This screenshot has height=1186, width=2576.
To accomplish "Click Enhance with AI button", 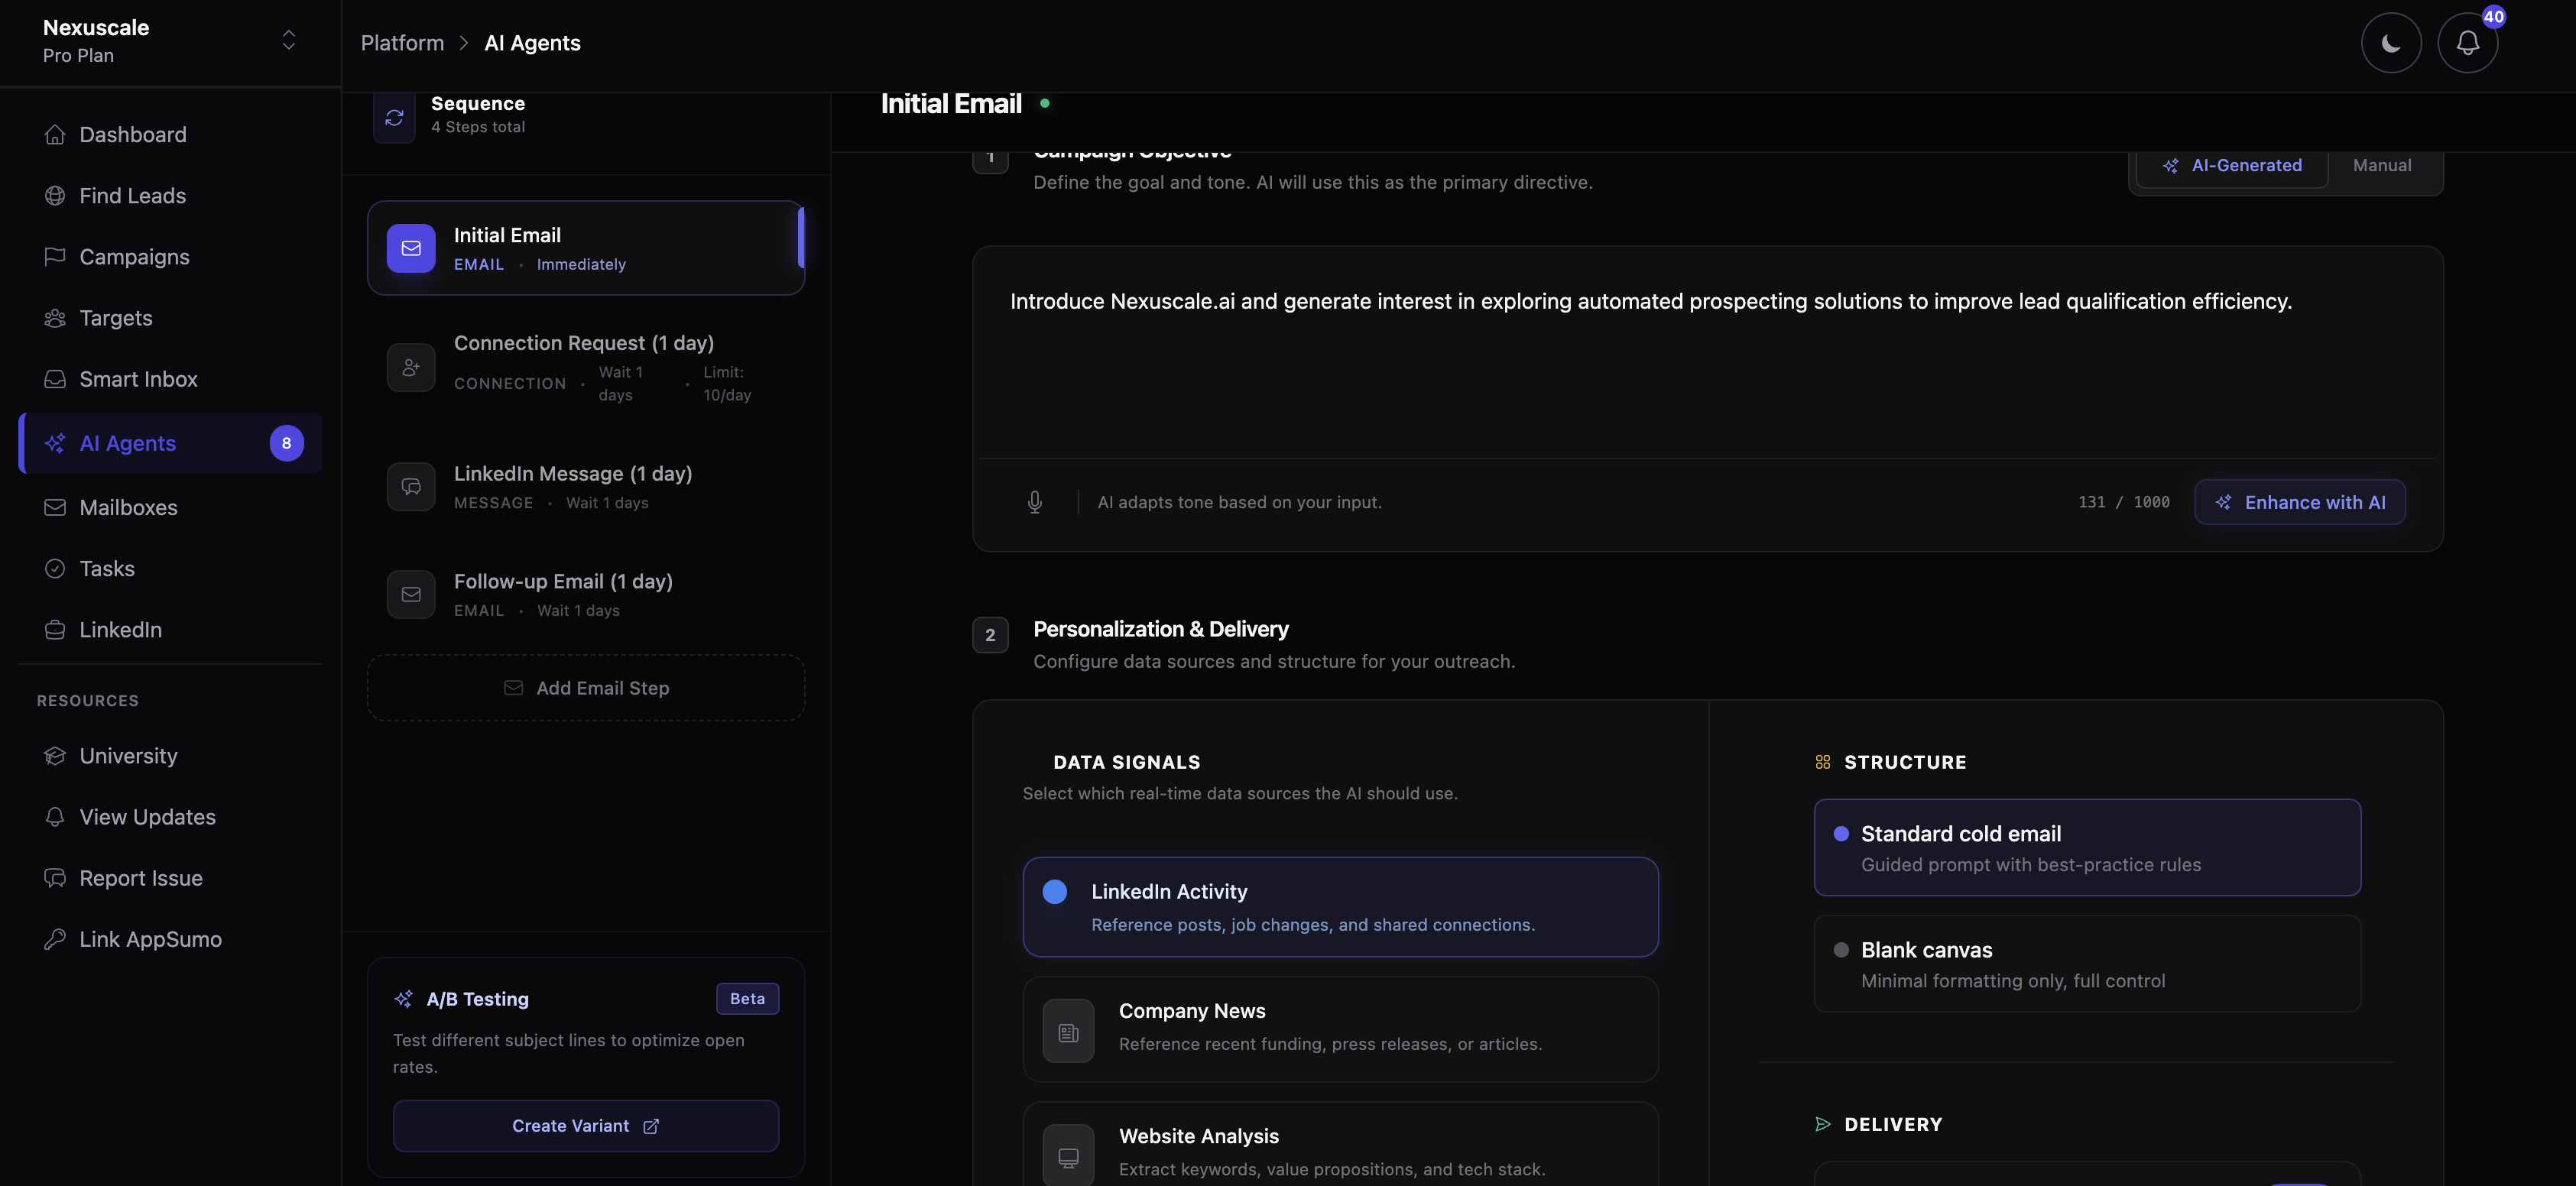I will [2299, 502].
